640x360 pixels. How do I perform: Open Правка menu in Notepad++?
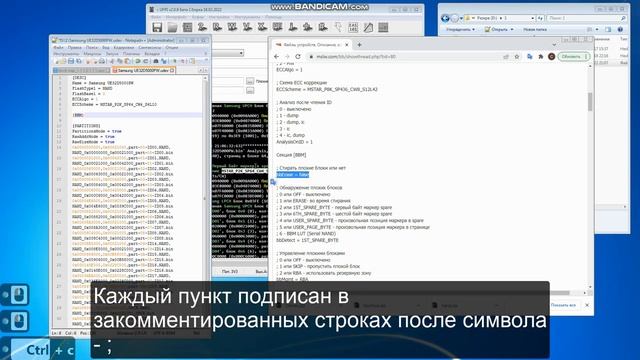tap(75, 47)
